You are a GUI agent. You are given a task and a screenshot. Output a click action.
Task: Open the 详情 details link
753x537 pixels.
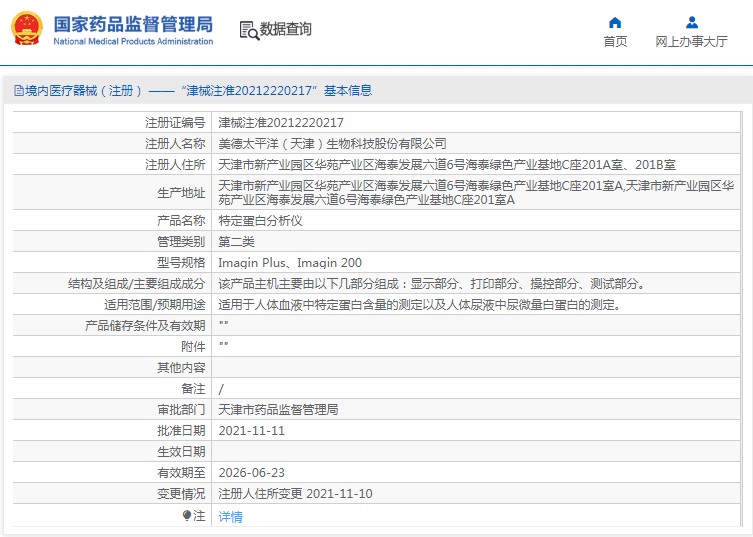(231, 517)
